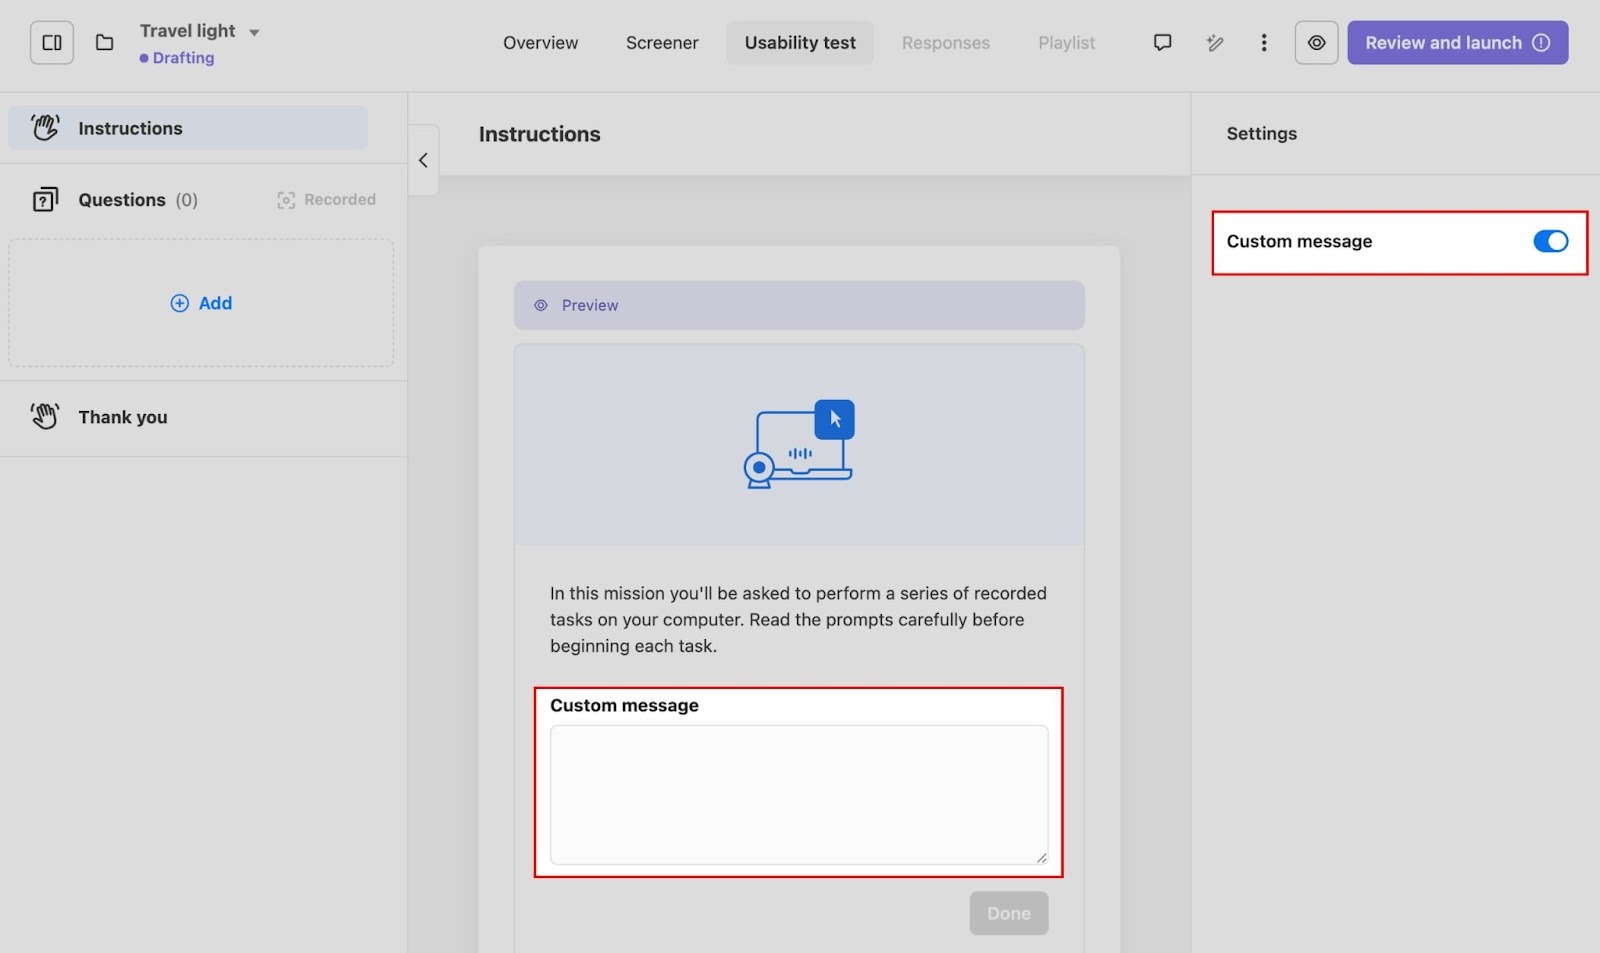Collapse the left sidebar with chevron
The image size is (1600, 953).
(423, 160)
